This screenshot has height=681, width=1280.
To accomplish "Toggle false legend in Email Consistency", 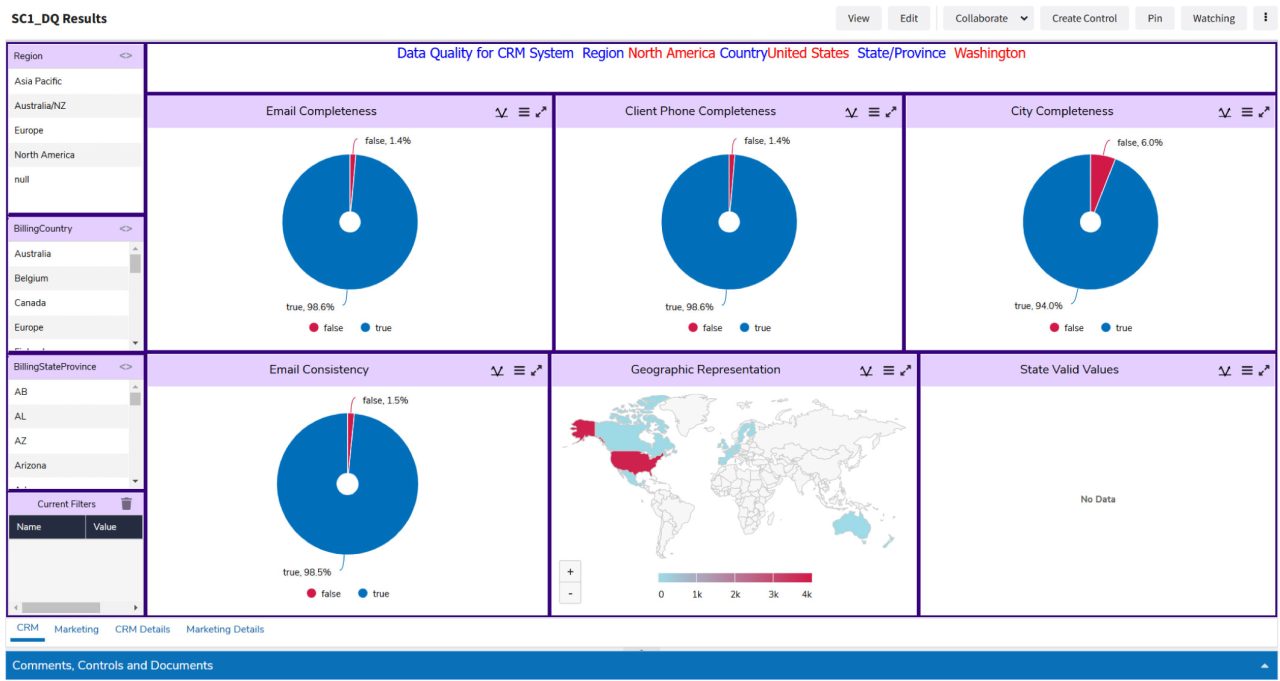I will [x=324, y=594].
